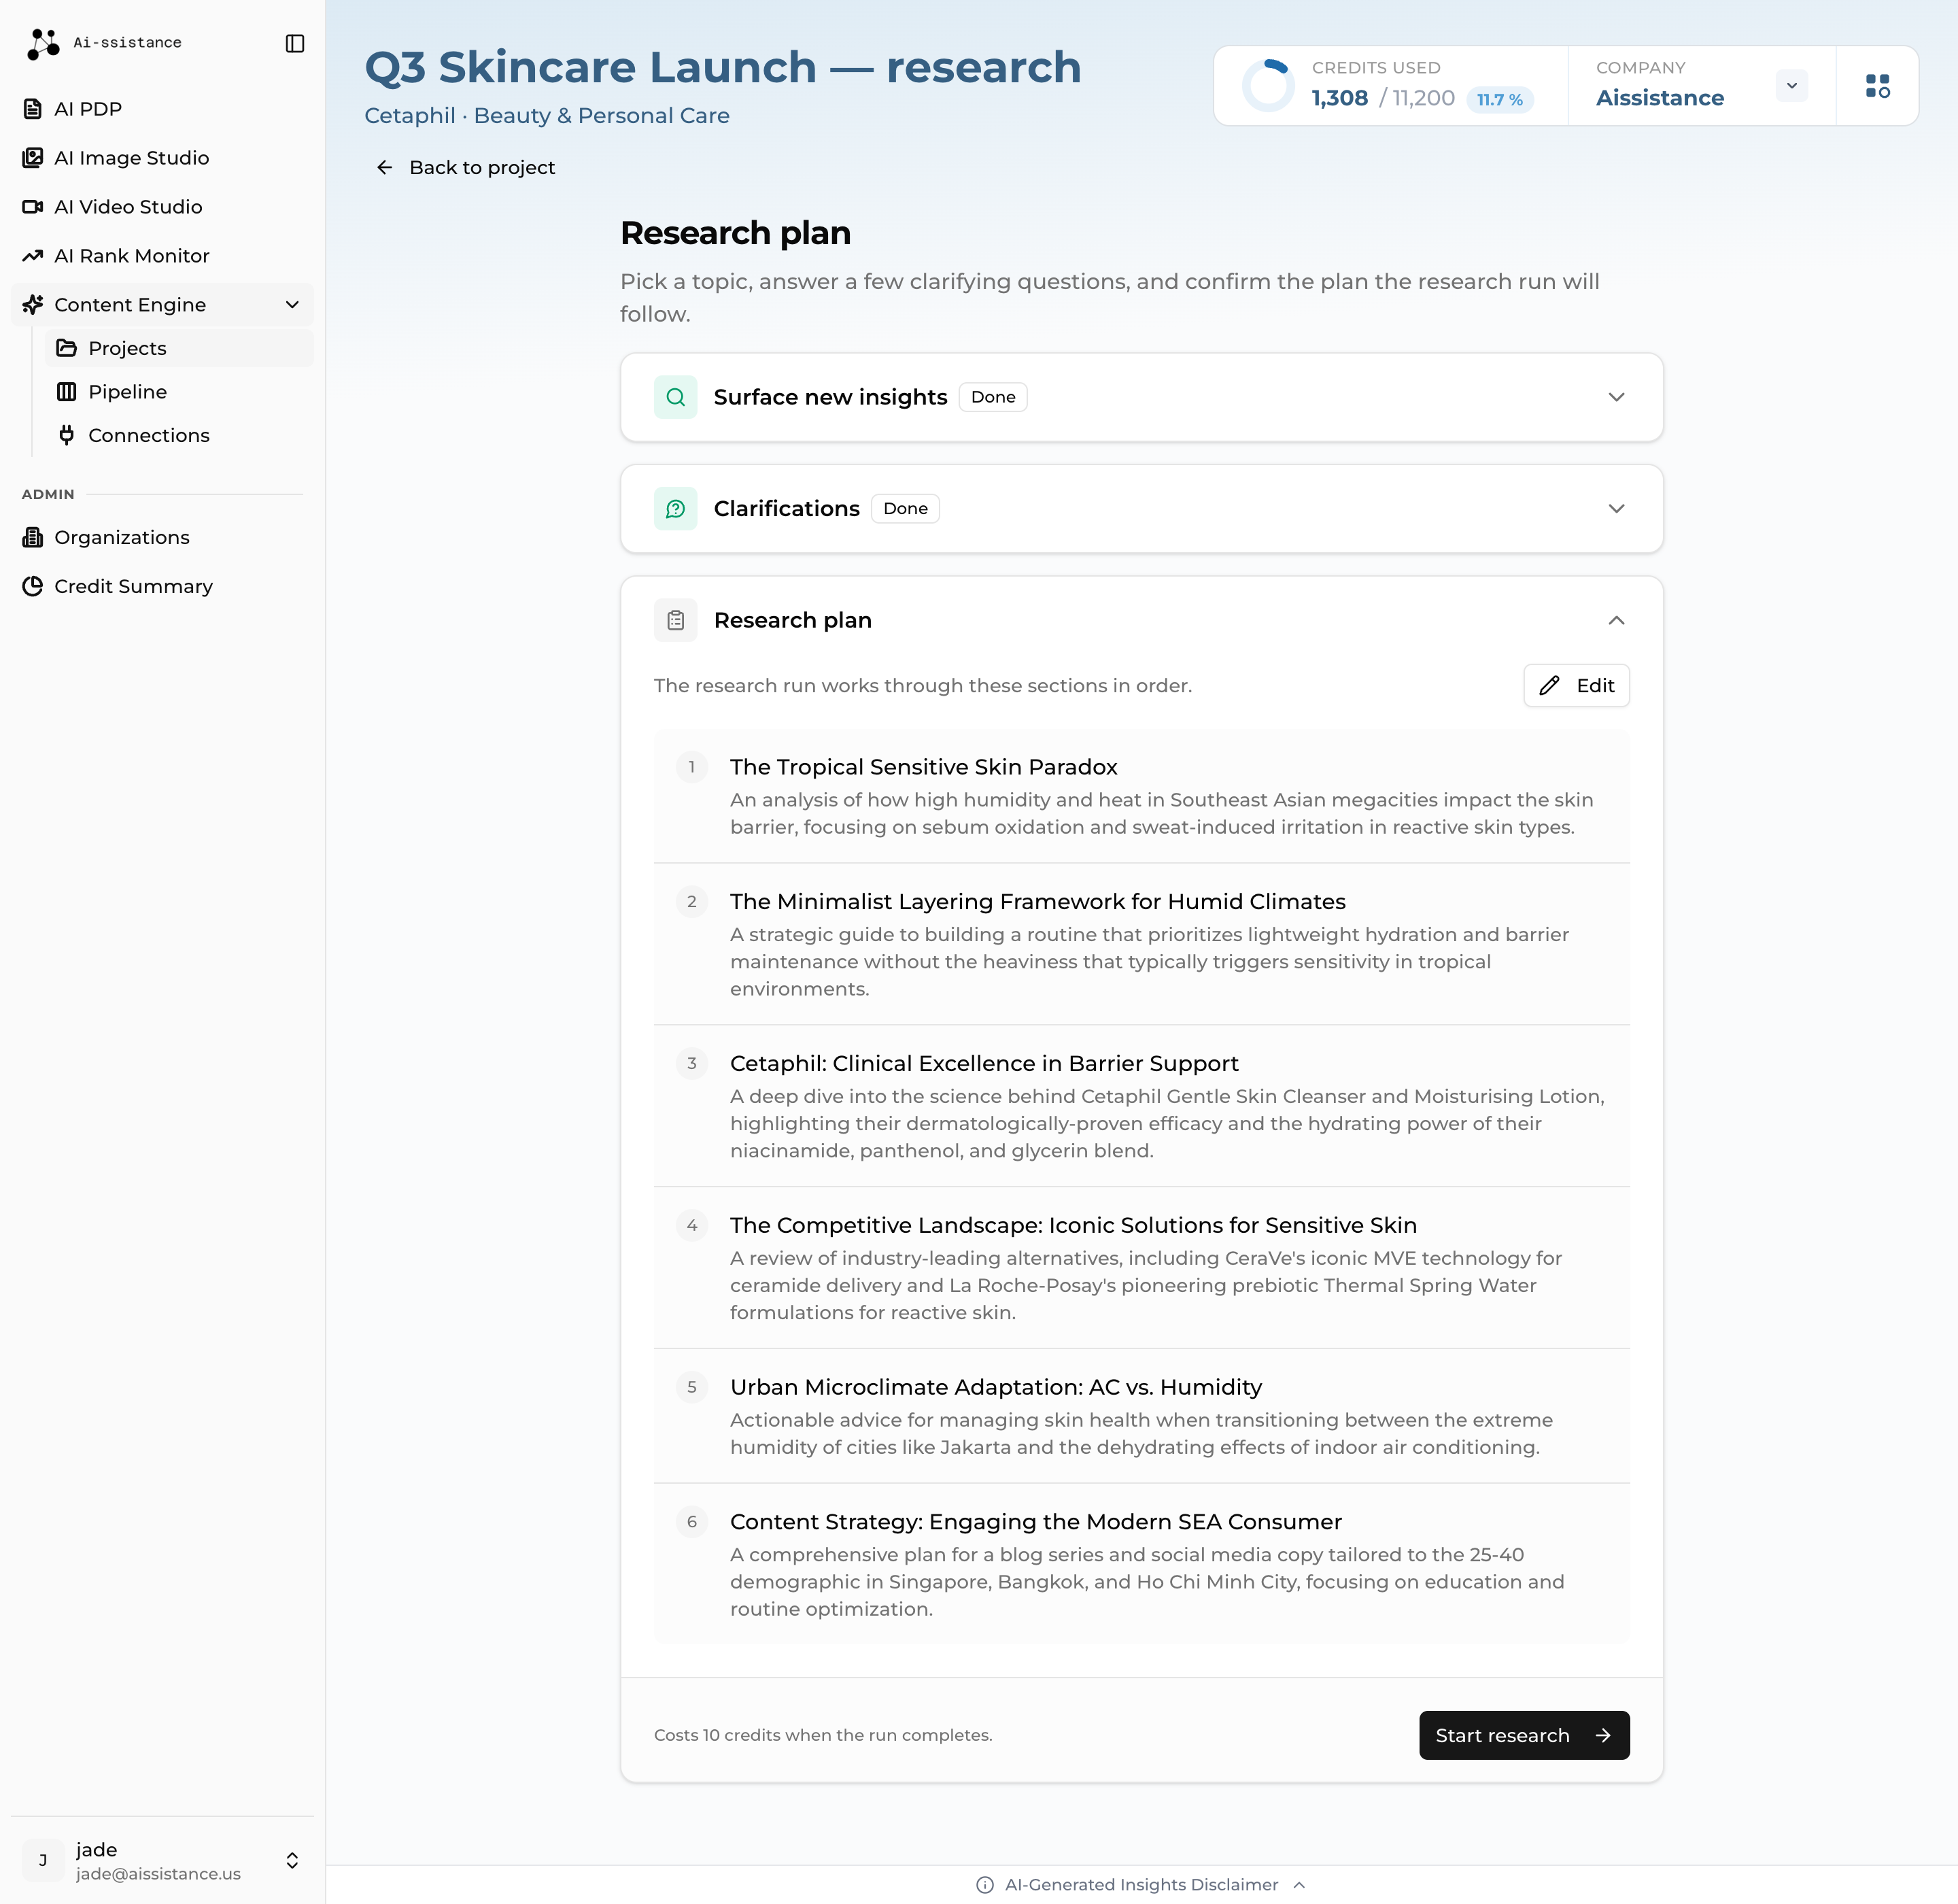Click the AI Rank Monitor trend icon
This screenshot has height=1904, width=1958.
(x=33, y=256)
